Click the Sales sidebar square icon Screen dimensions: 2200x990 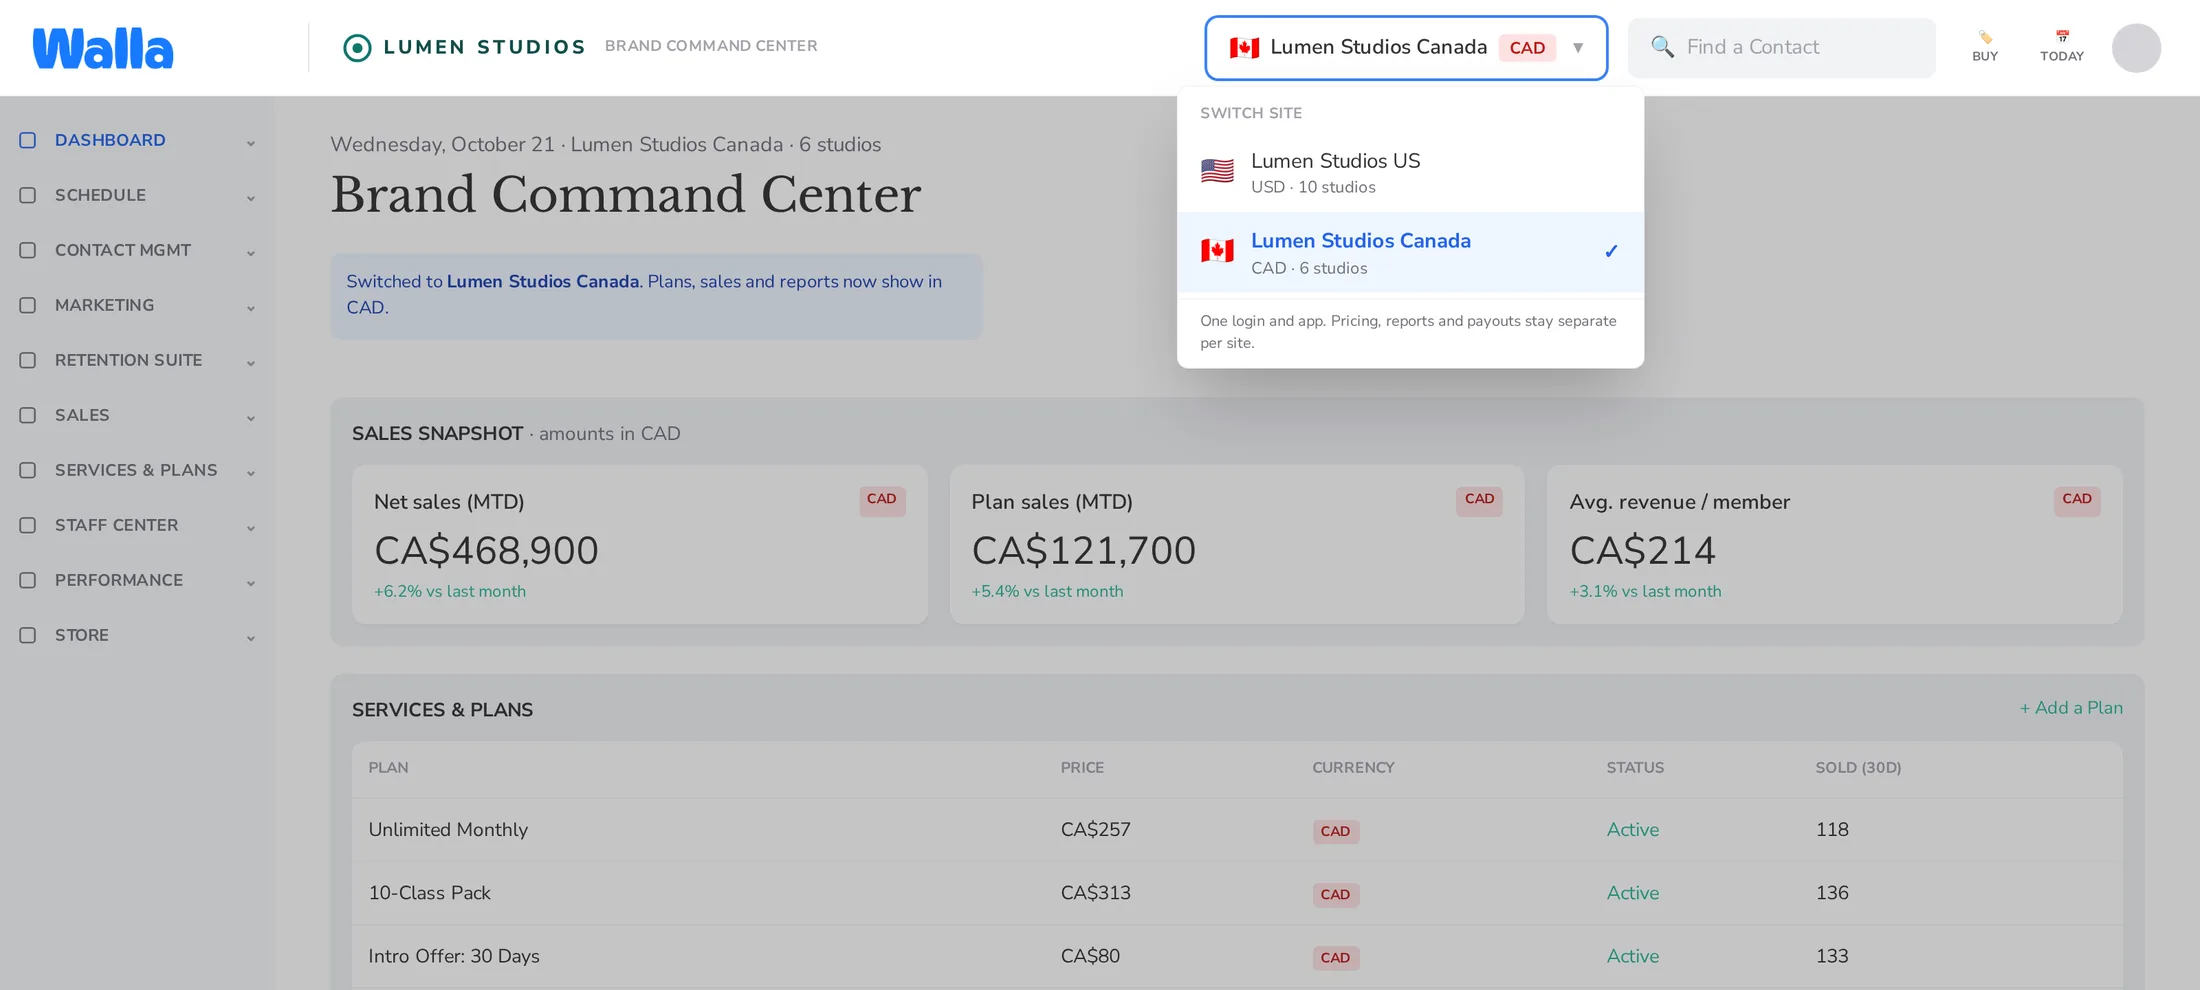(28, 415)
